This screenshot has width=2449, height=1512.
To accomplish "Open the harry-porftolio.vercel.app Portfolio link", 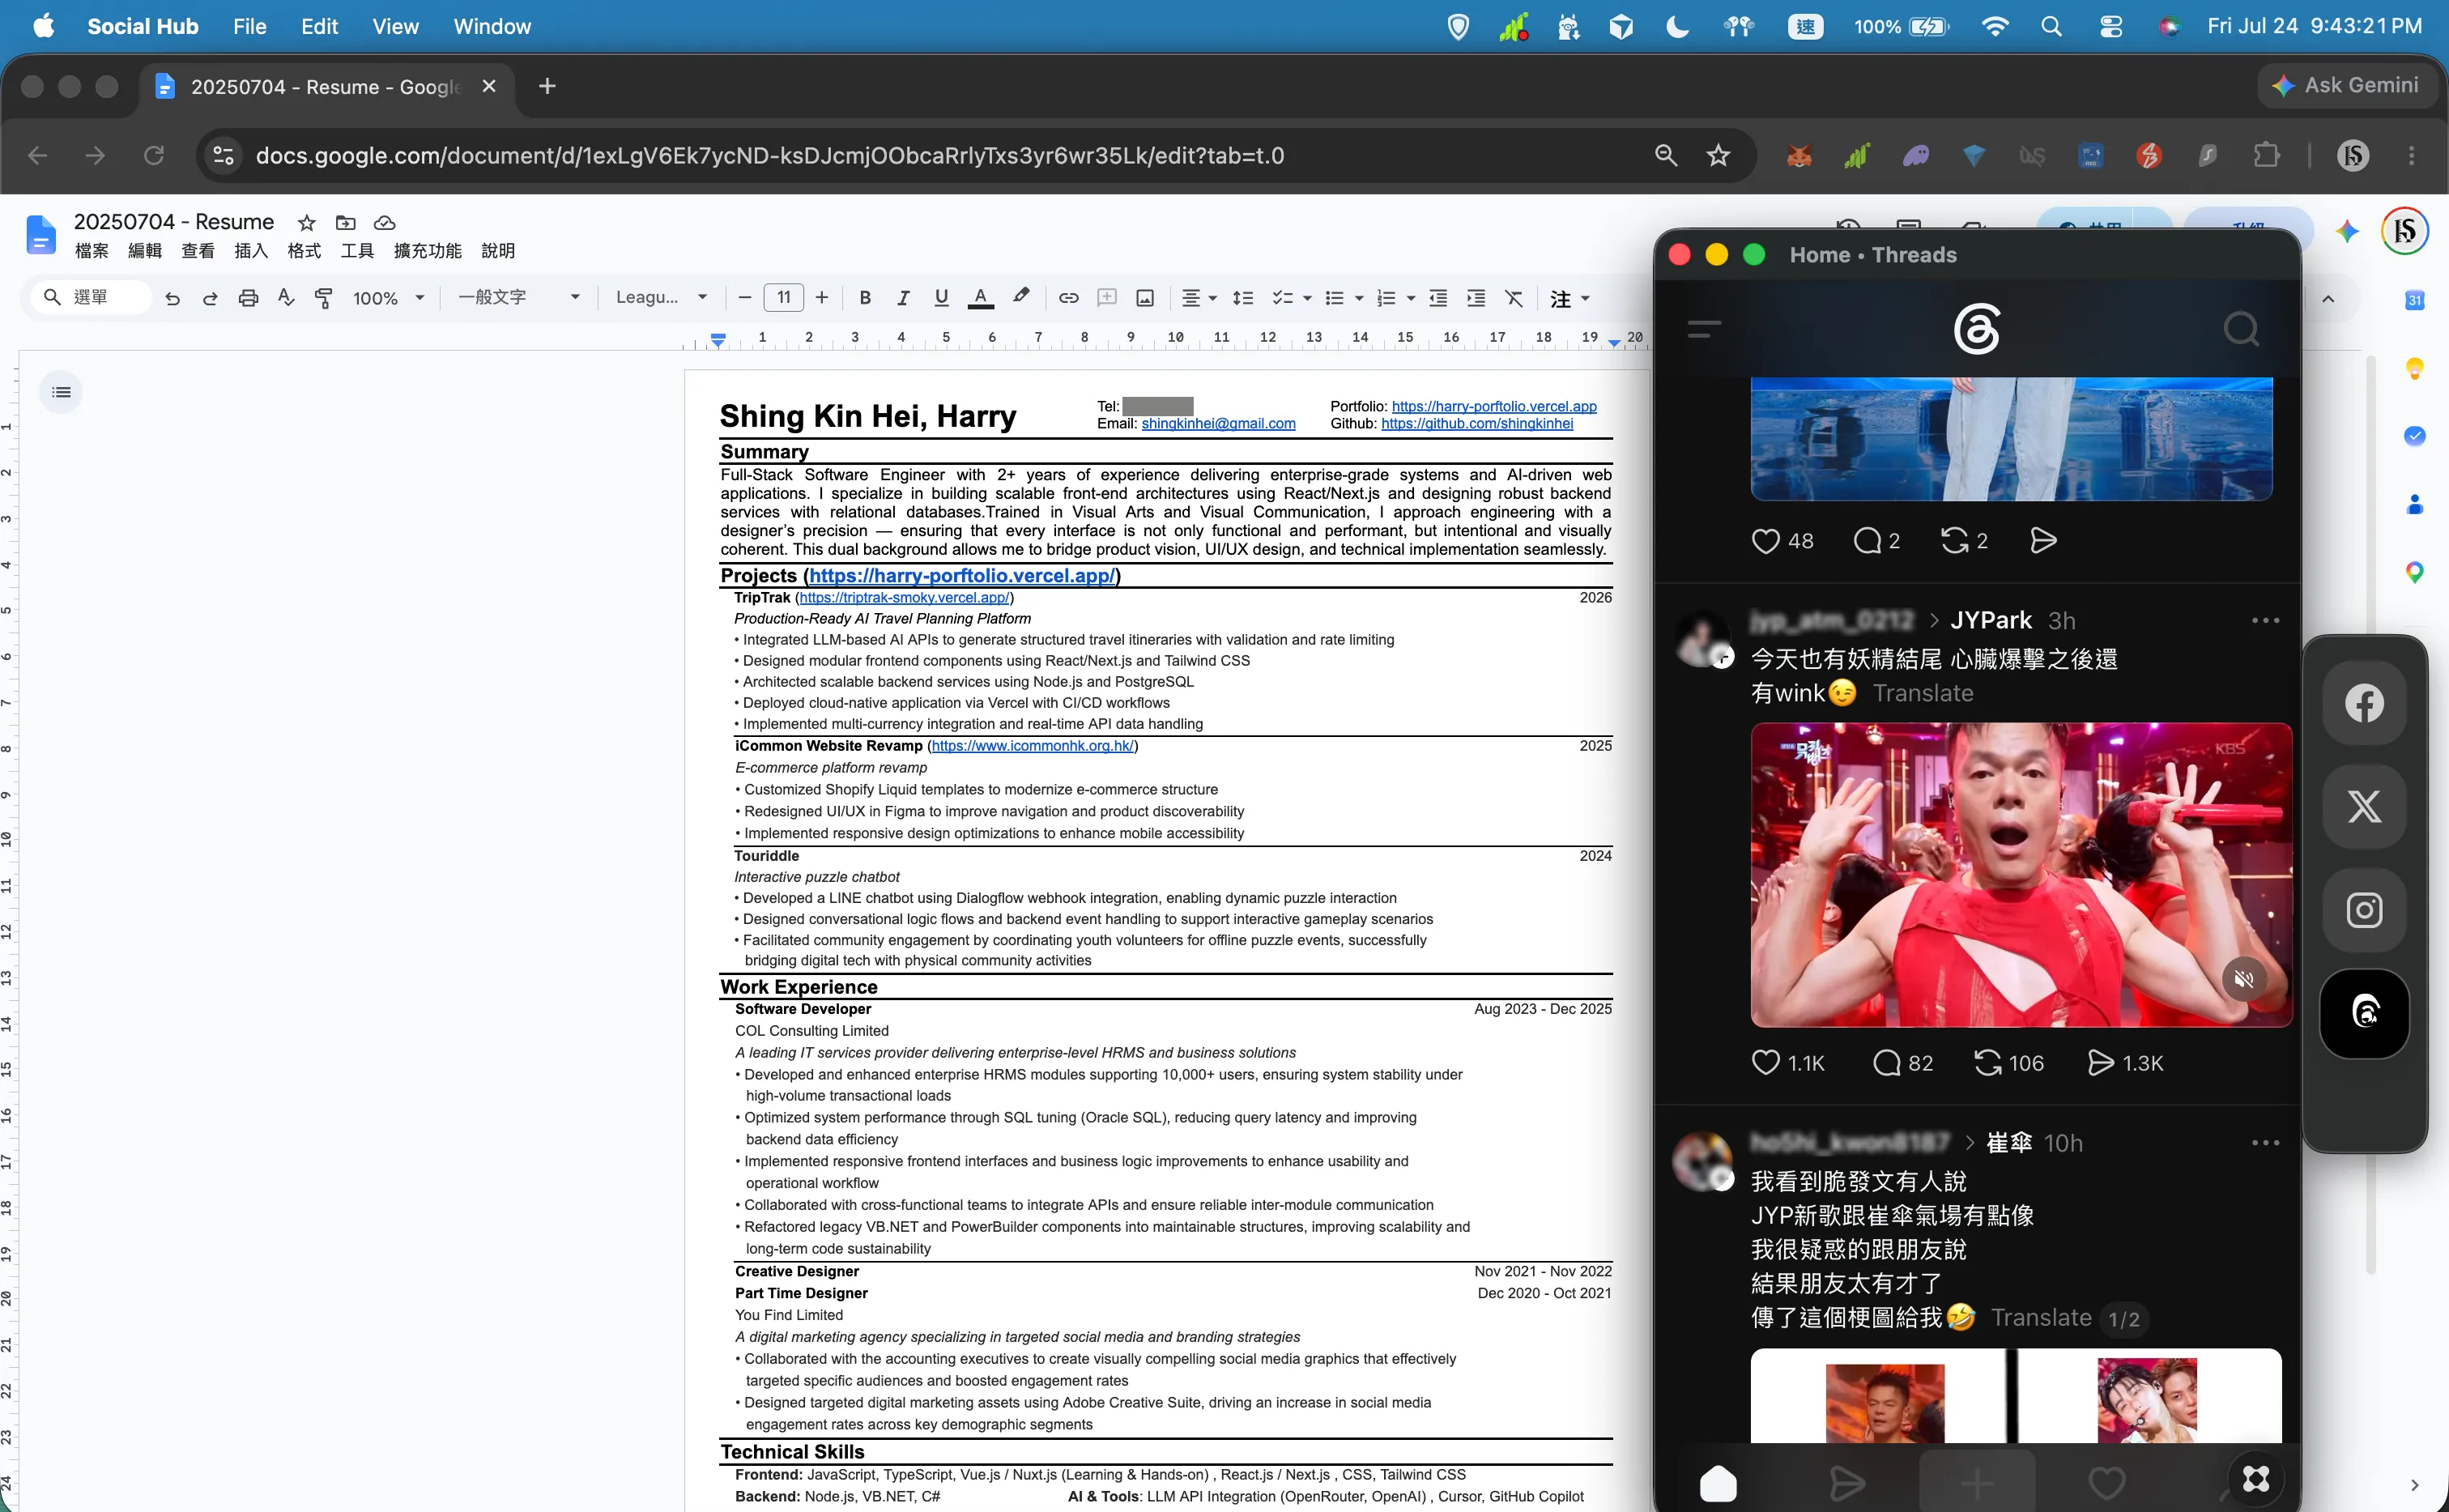I will pos(1494,406).
